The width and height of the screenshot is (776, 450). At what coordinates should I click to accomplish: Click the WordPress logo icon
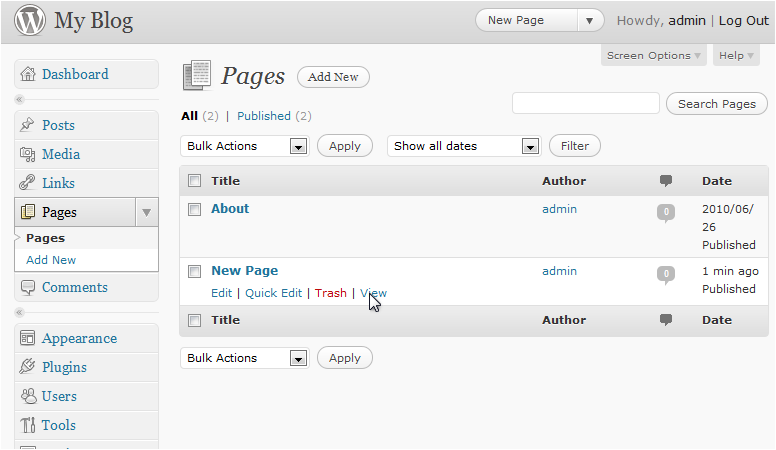click(30, 20)
